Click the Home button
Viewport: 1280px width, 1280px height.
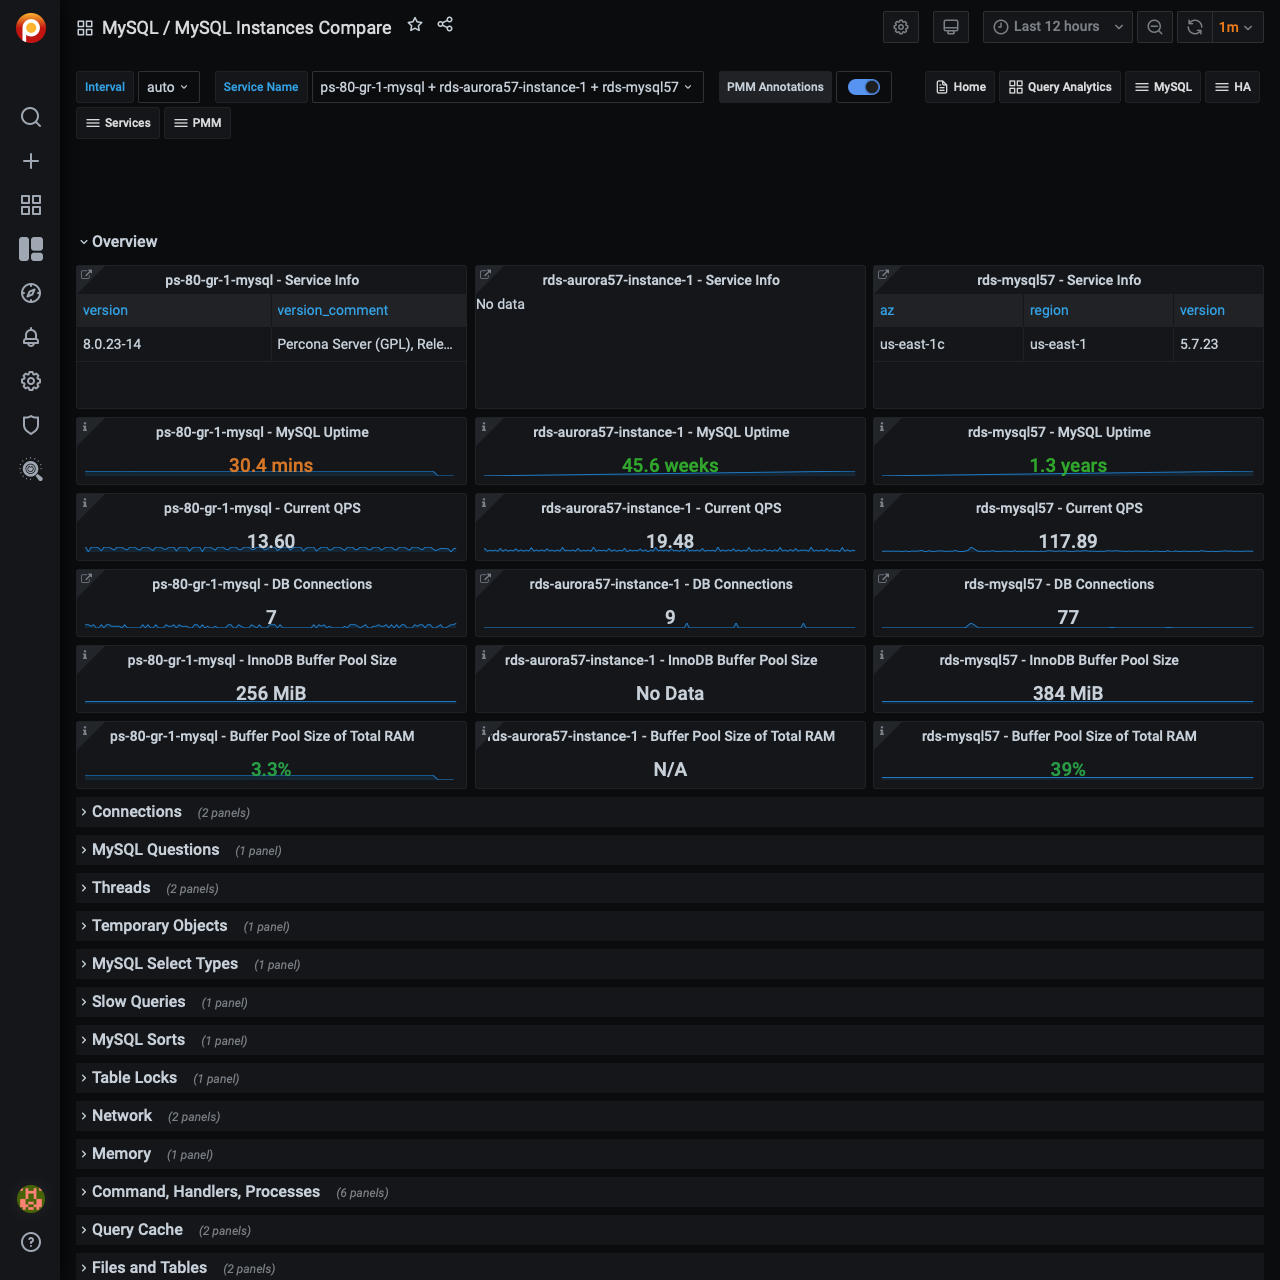[x=960, y=87]
